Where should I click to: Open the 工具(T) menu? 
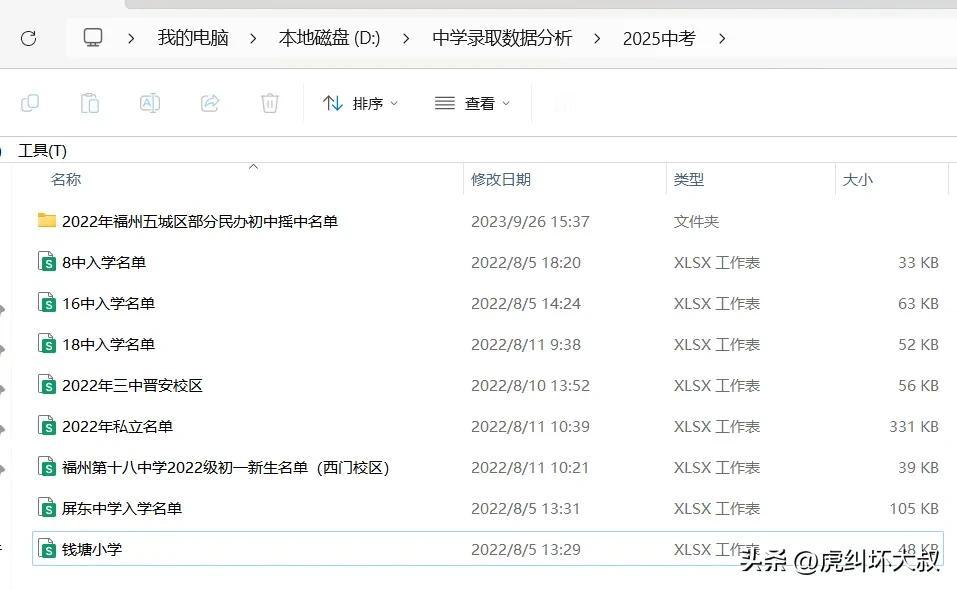(x=42, y=150)
